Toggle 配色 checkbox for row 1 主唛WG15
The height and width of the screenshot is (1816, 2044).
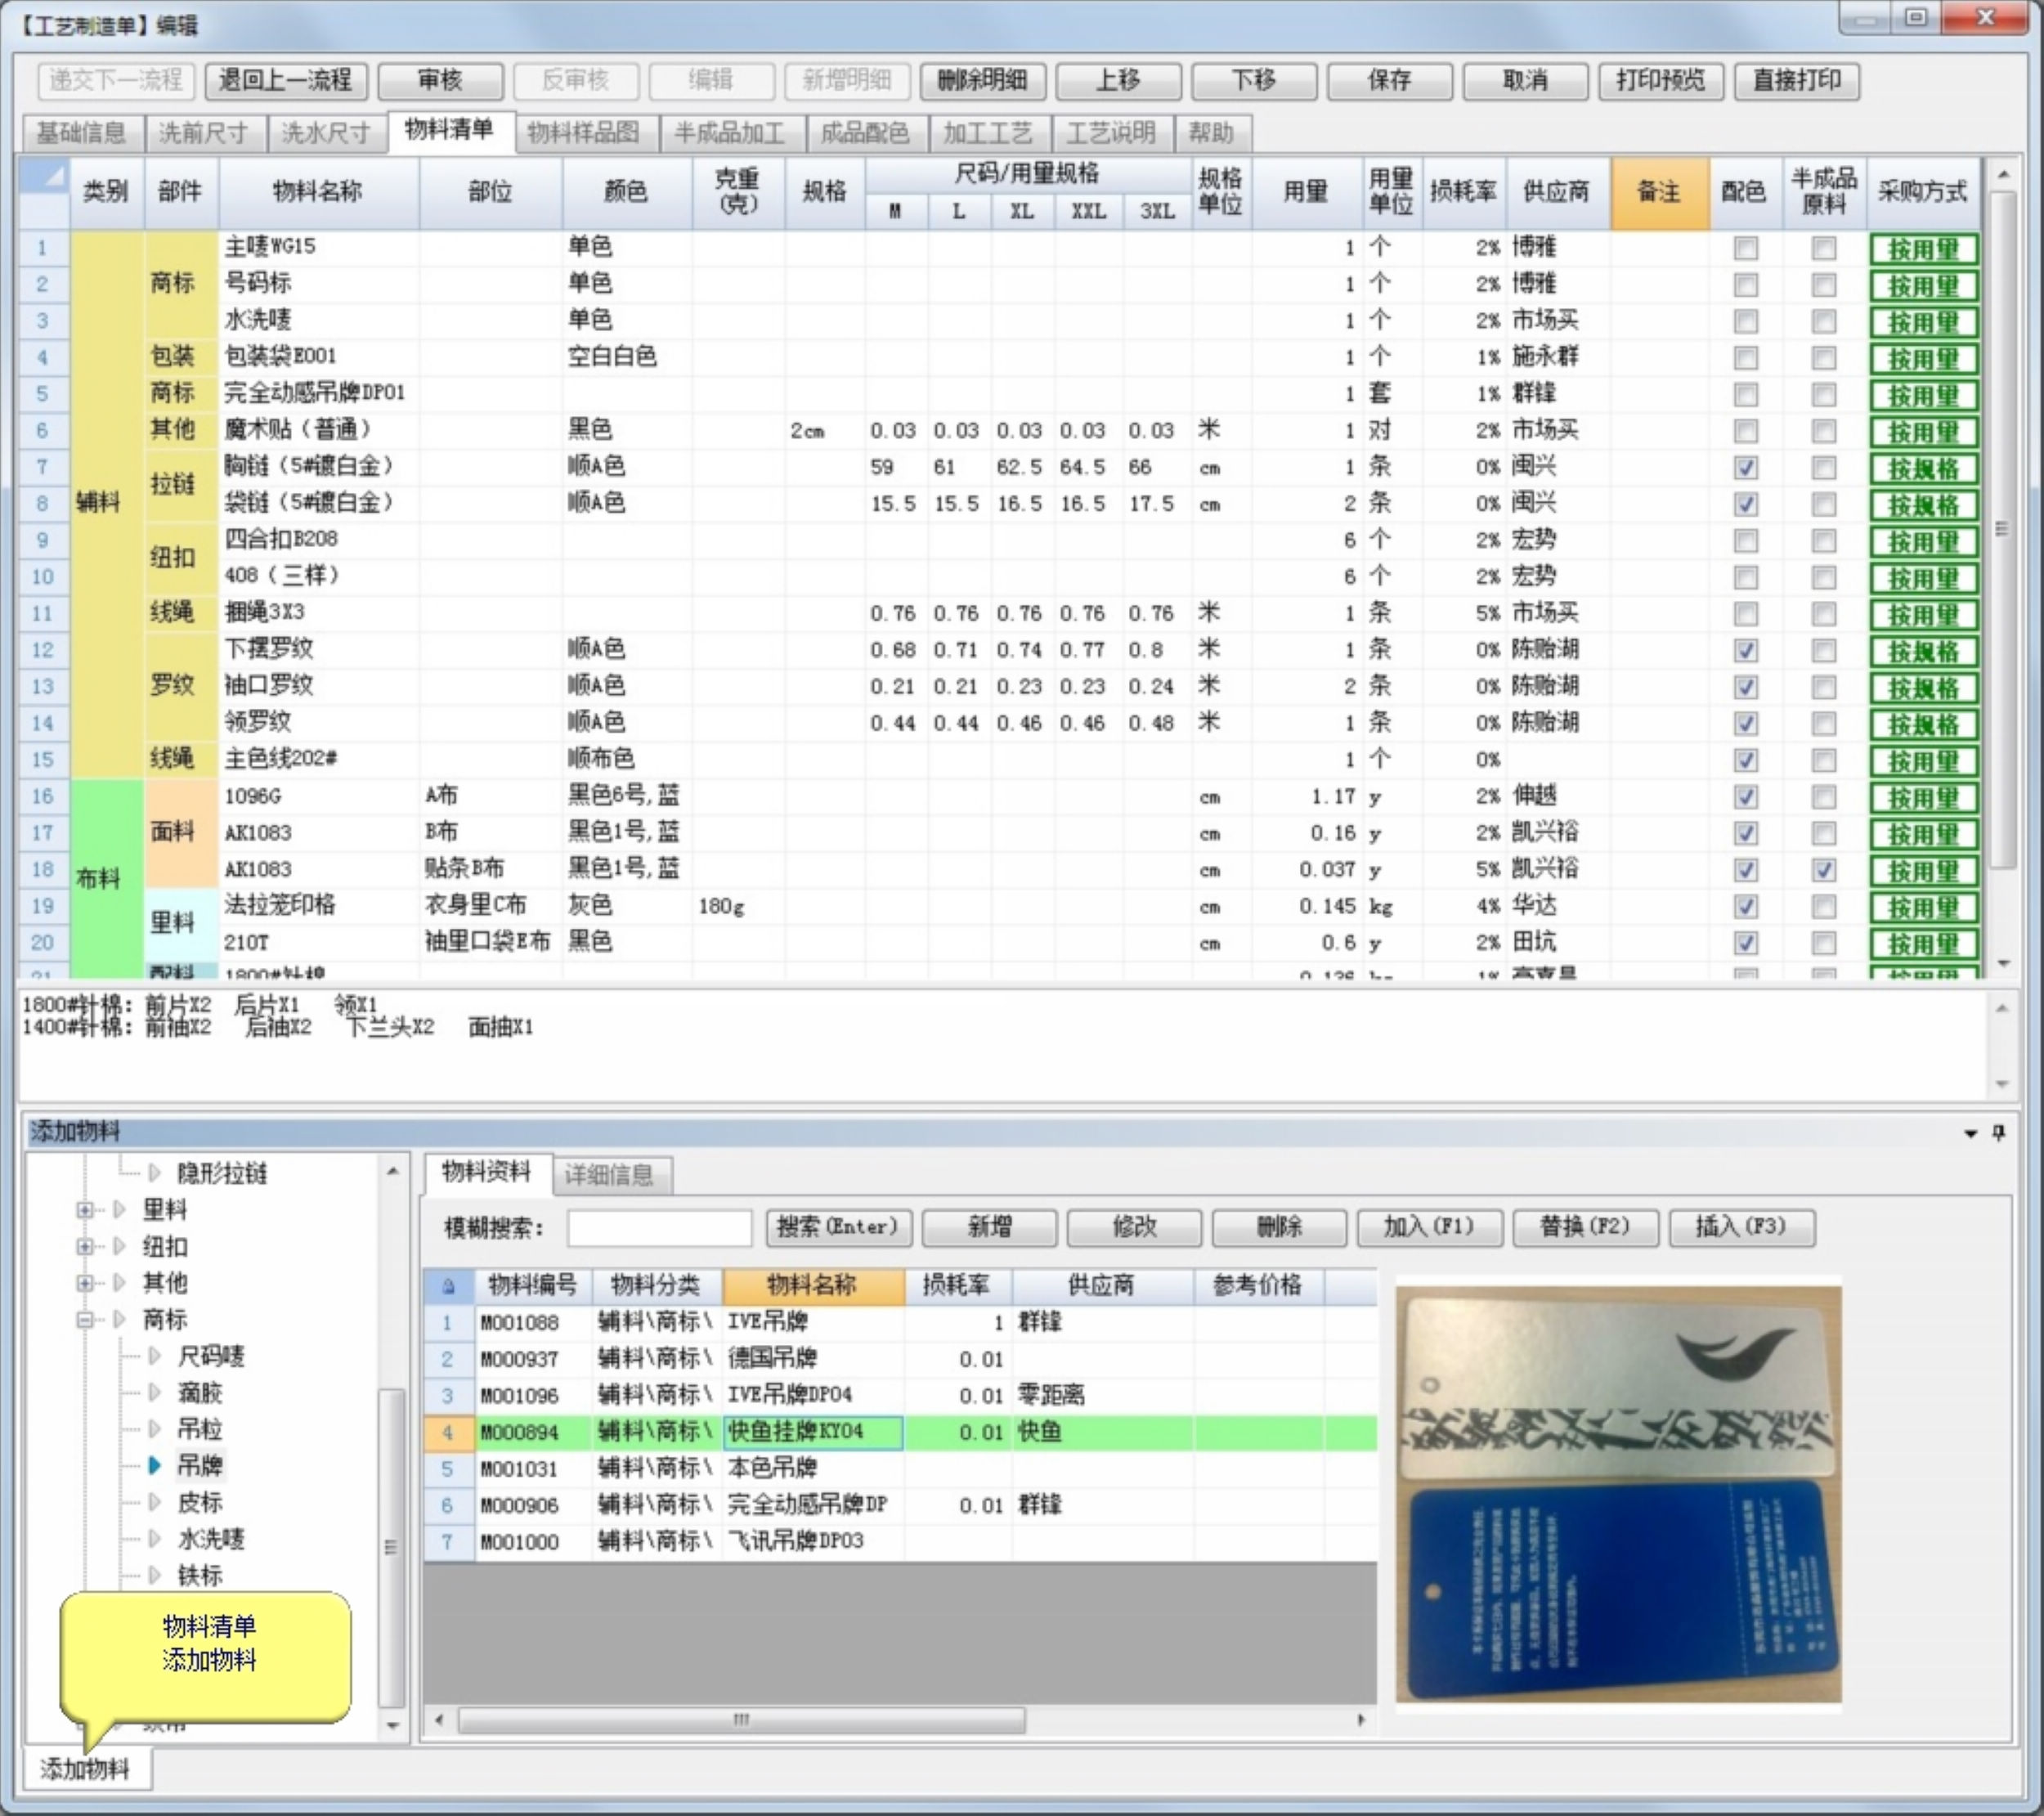click(x=1745, y=248)
